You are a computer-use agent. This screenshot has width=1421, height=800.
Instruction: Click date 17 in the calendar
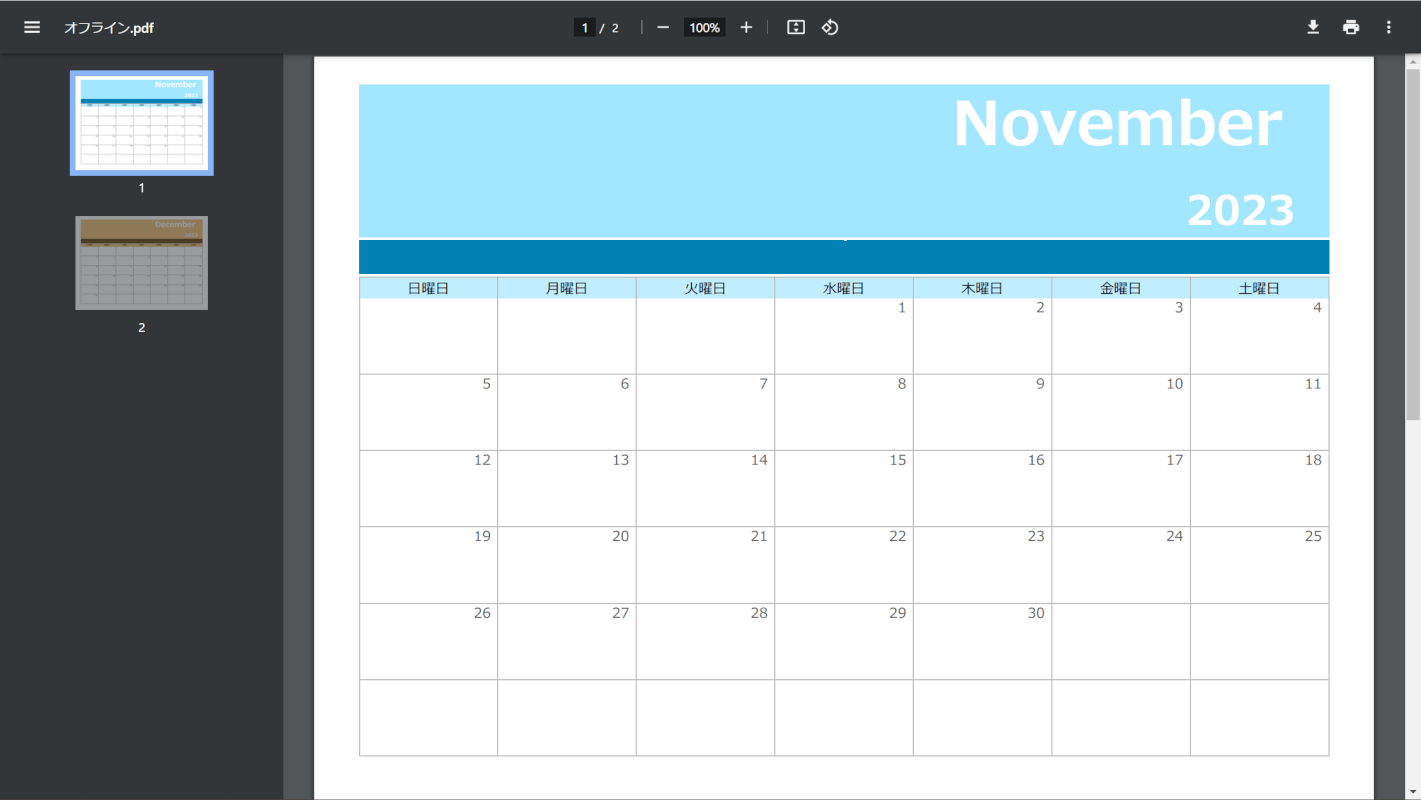pos(1175,460)
